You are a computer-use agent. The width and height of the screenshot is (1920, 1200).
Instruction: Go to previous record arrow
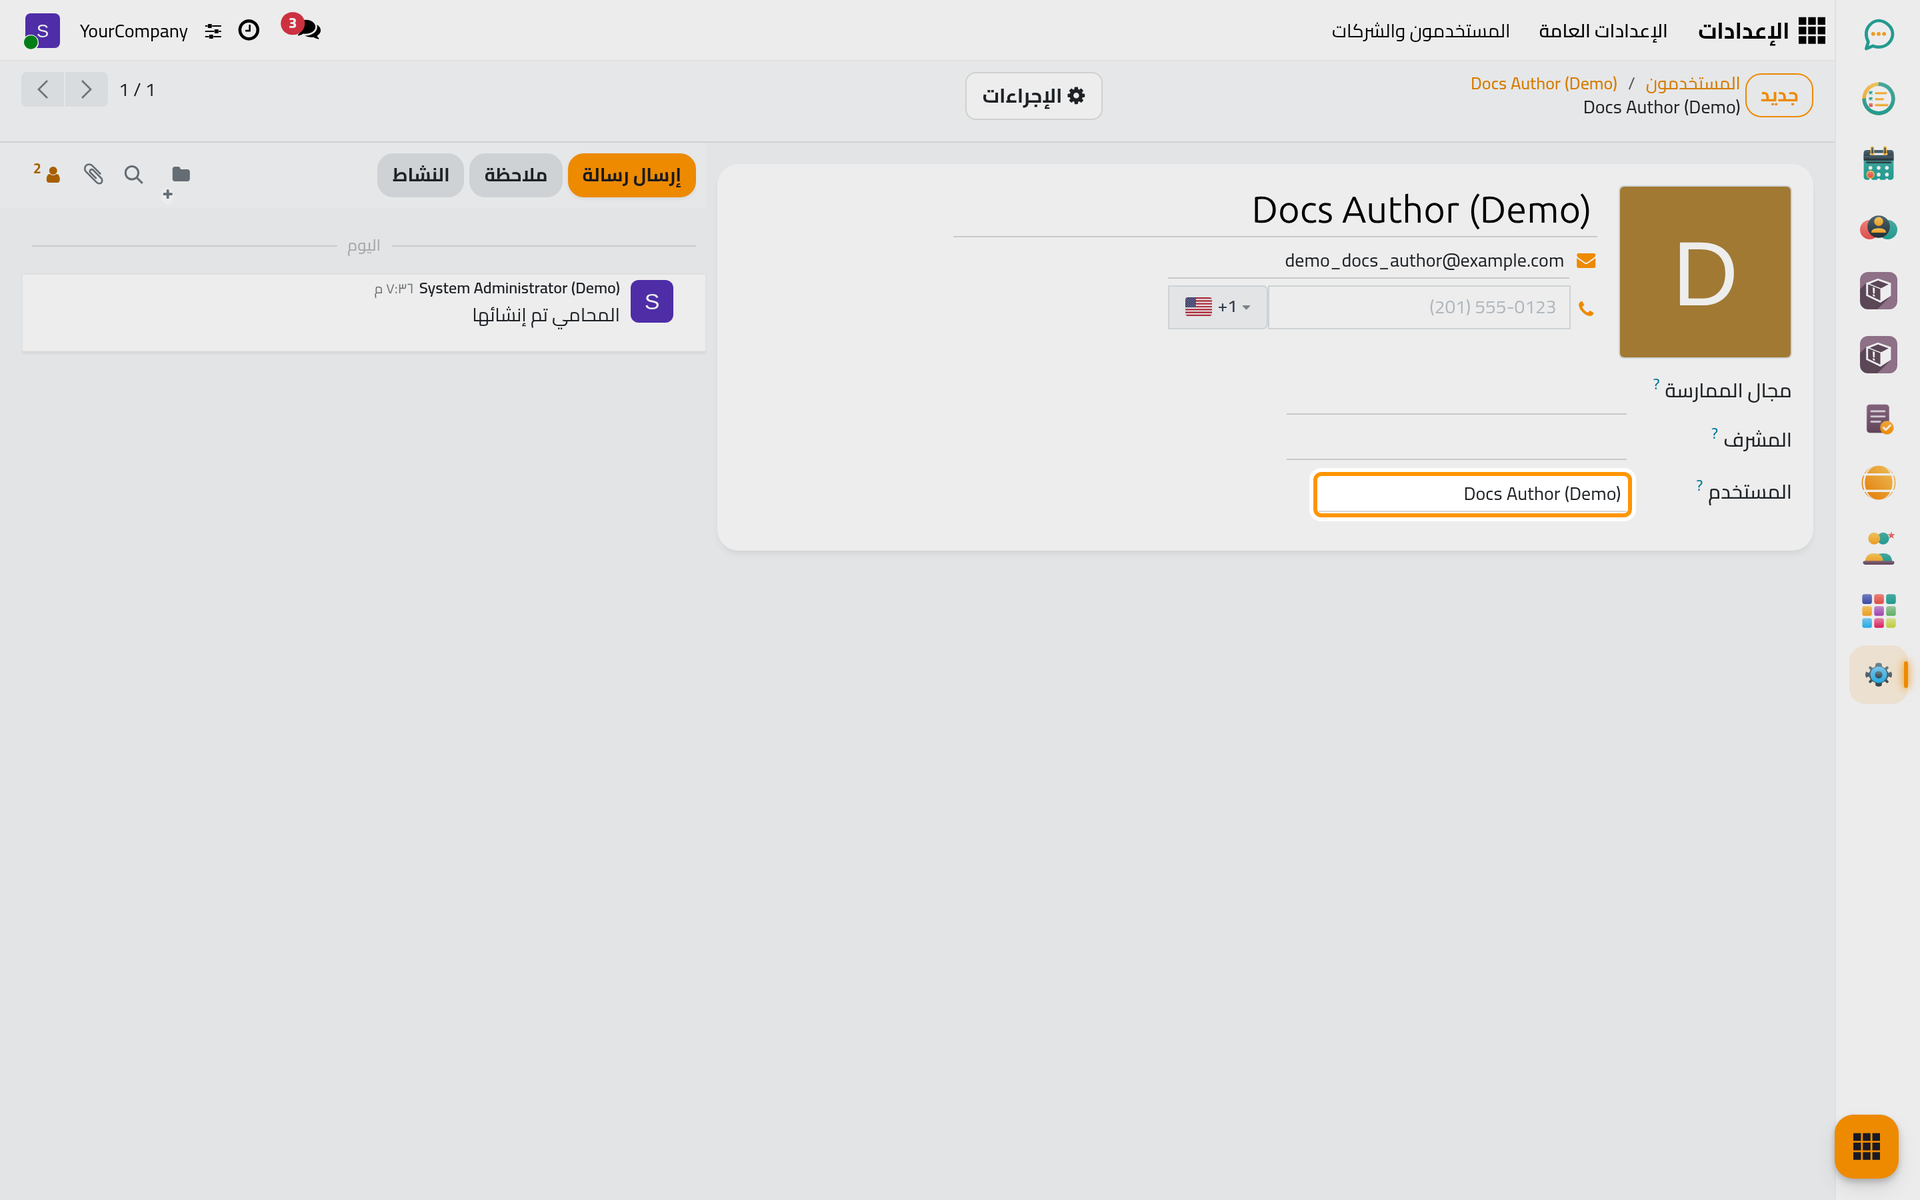click(x=43, y=89)
